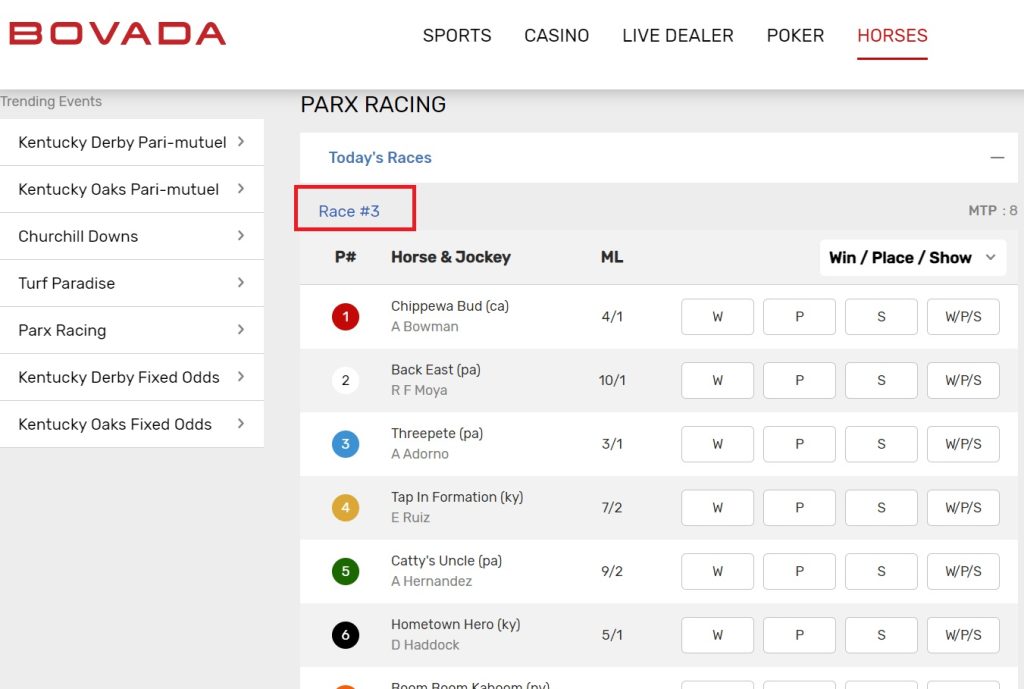1024x689 pixels.
Task: Open the Win / Place / Show dropdown
Action: click(912, 257)
